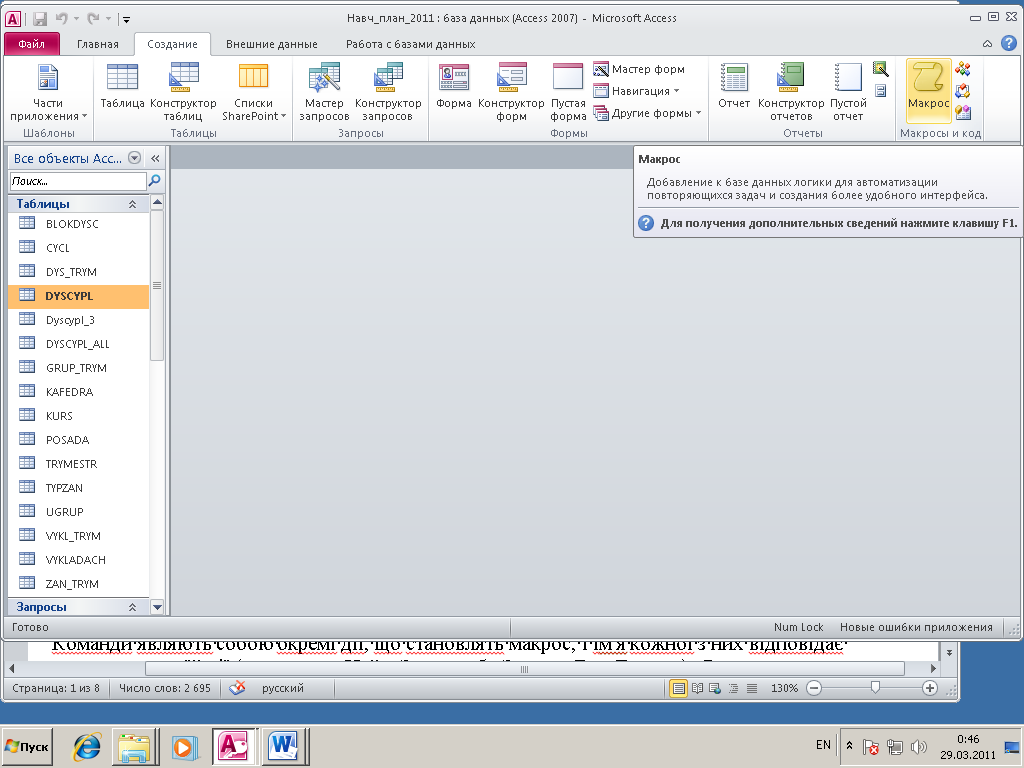This screenshot has width=1024, height=768.
Task: Click the Word zoom in plus button
Action: [930, 688]
